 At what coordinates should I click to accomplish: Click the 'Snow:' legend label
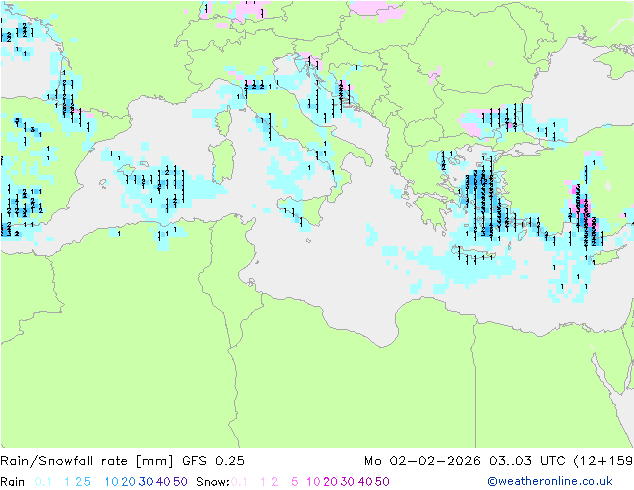tap(213, 482)
